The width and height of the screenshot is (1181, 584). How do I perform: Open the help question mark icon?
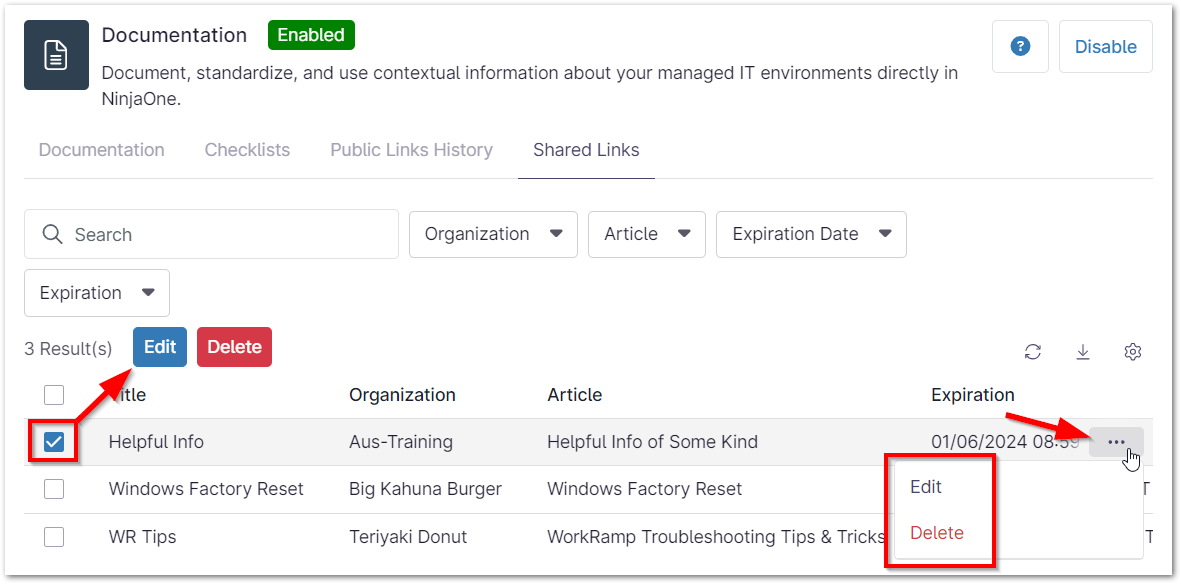[x=1020, y=46]
